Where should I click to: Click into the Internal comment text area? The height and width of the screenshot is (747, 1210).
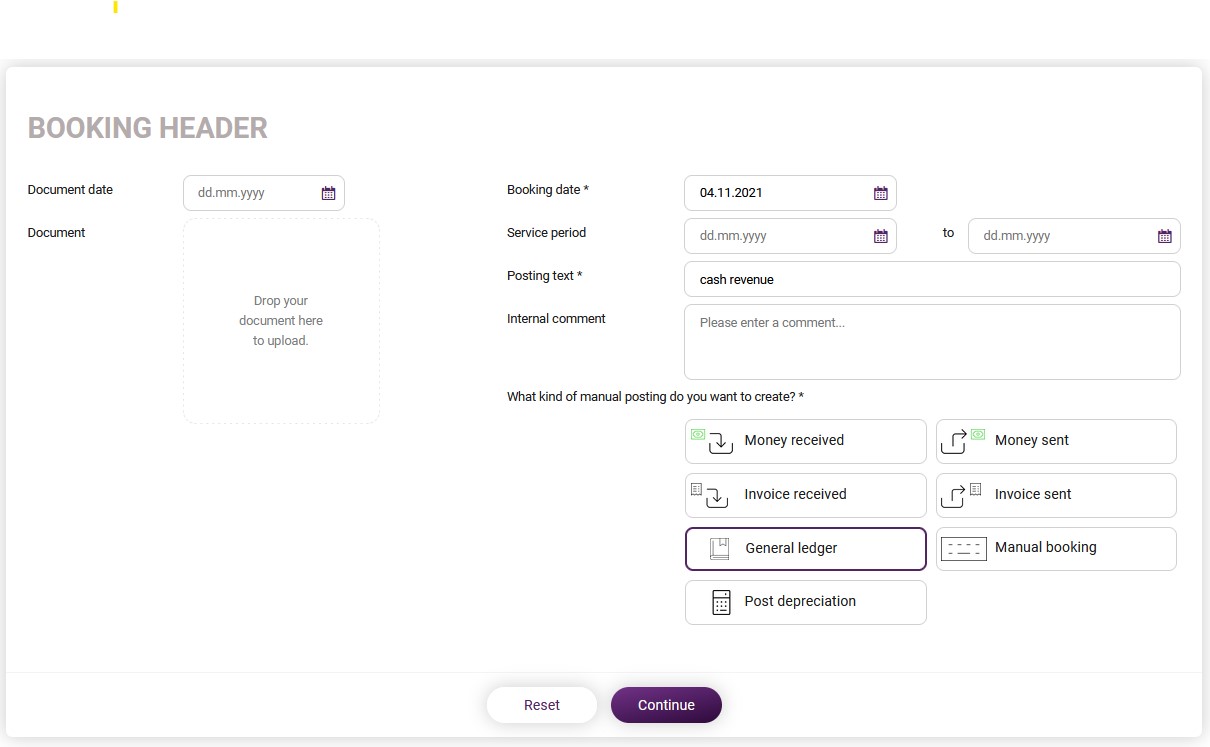point(932,342)
